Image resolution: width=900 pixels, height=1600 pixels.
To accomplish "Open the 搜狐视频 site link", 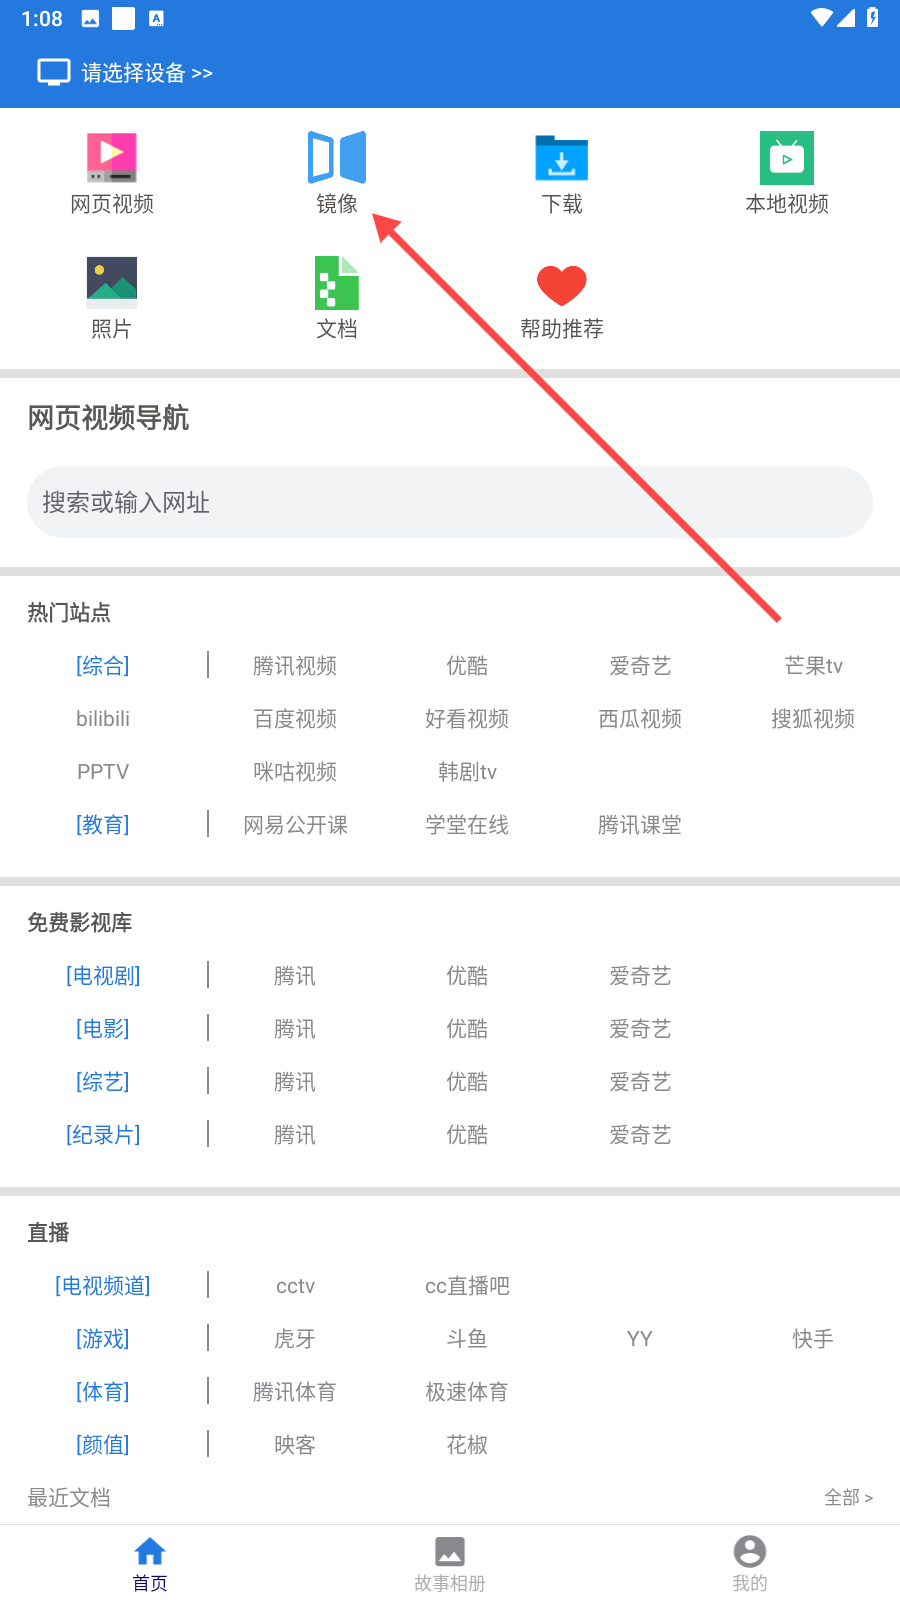I will tap(813, 719).
